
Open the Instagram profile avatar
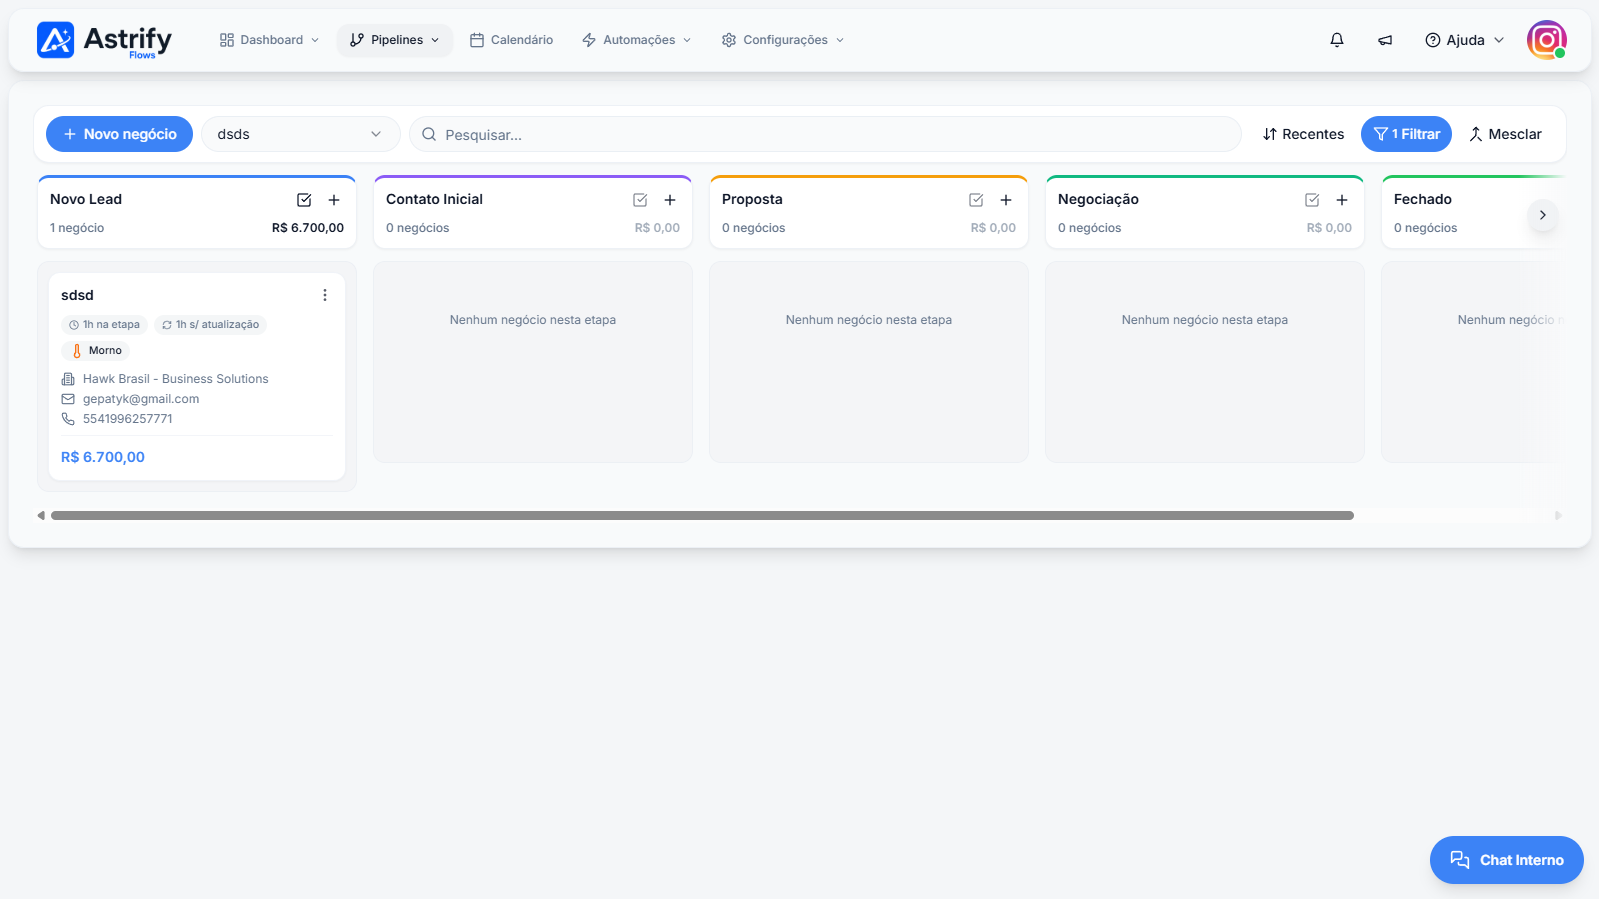point(1546,40)
